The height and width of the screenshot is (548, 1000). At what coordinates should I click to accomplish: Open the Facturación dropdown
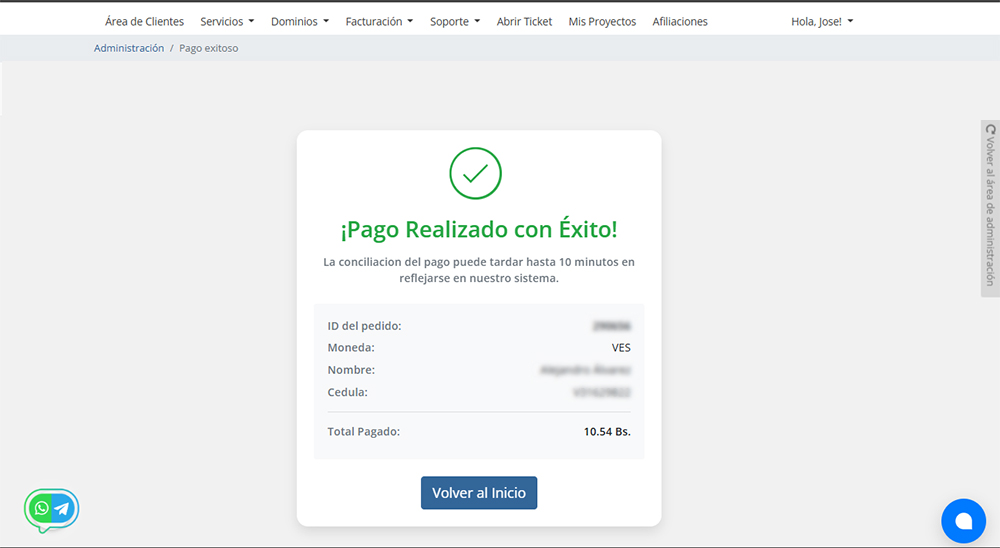379,22
